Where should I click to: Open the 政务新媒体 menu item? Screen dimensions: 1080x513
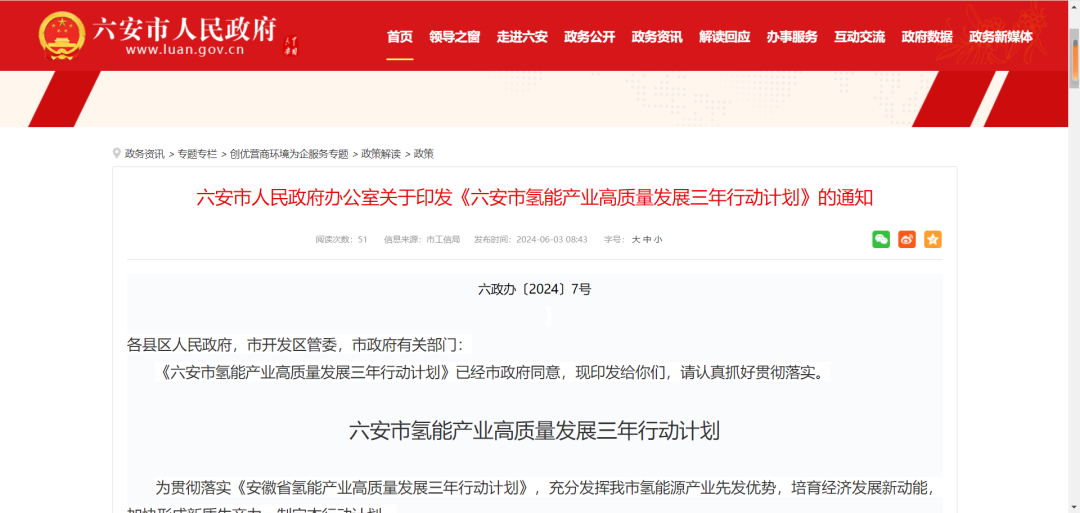[1001, 37]
